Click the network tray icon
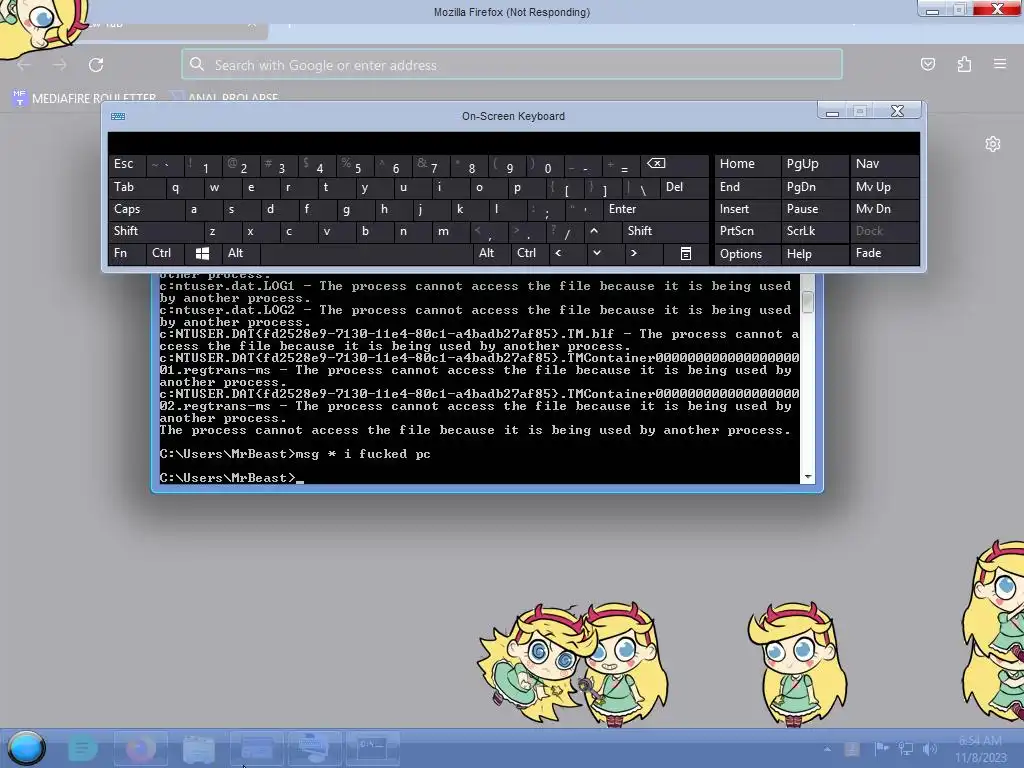The image size is (1024, 768). pyautogui.click(x=906, y=748)
